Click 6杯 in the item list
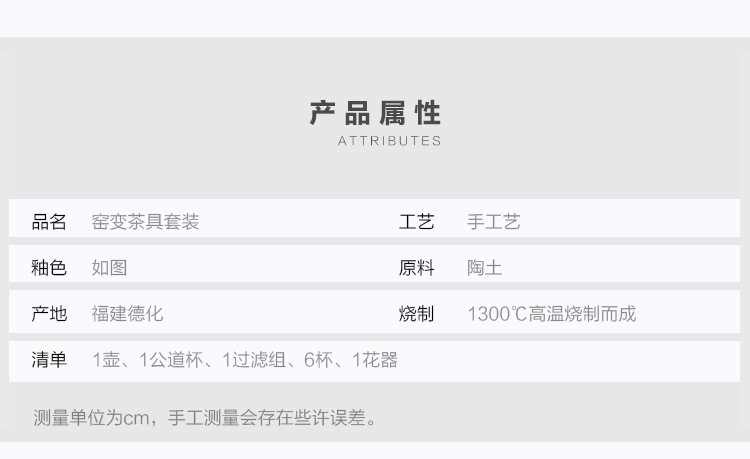The width and height of the screenshot is (750, 459). coord(315,360)
